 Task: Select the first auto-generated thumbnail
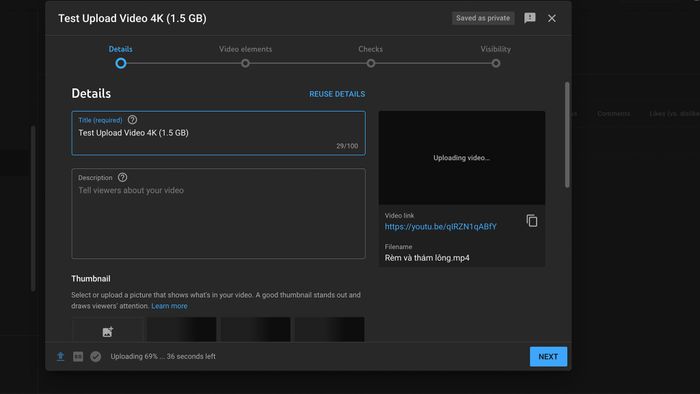coord(182,329)
